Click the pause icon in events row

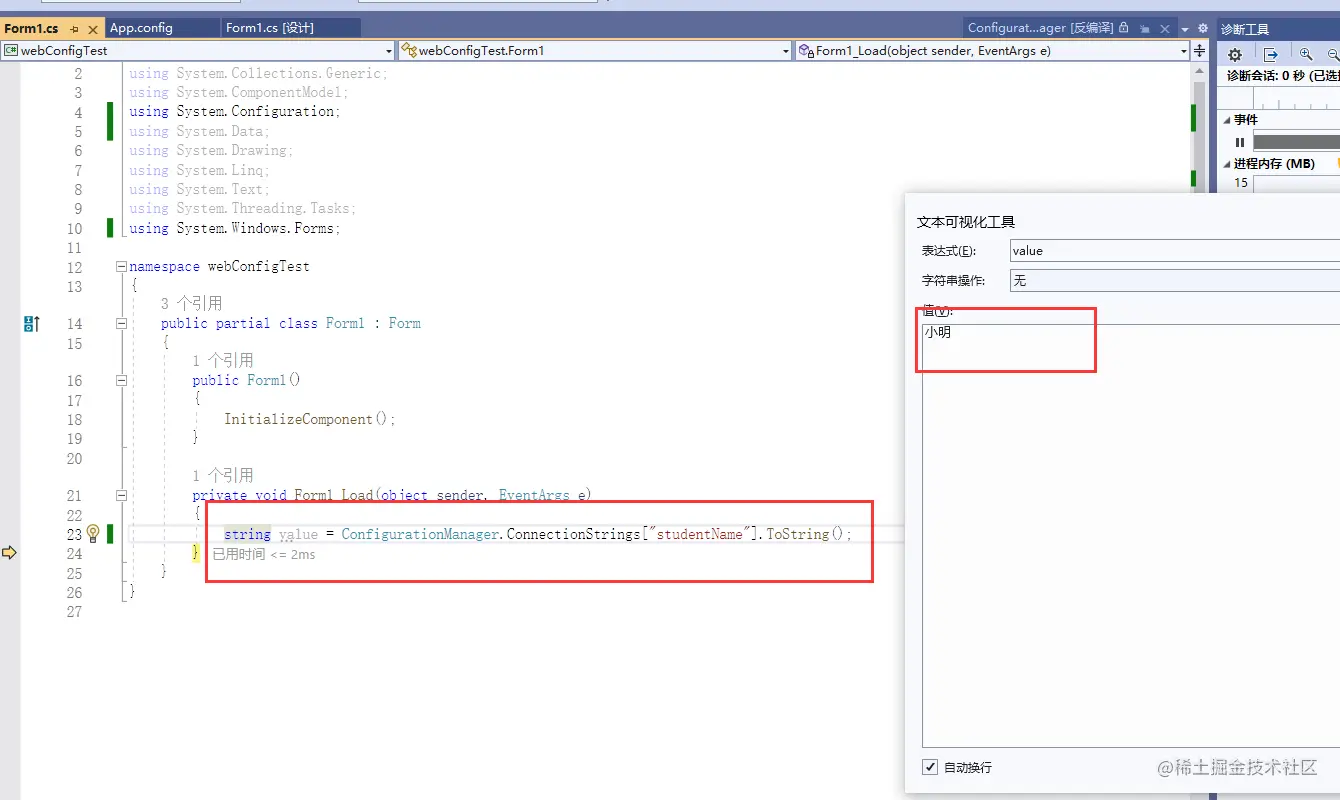(x=1240, y=142)
